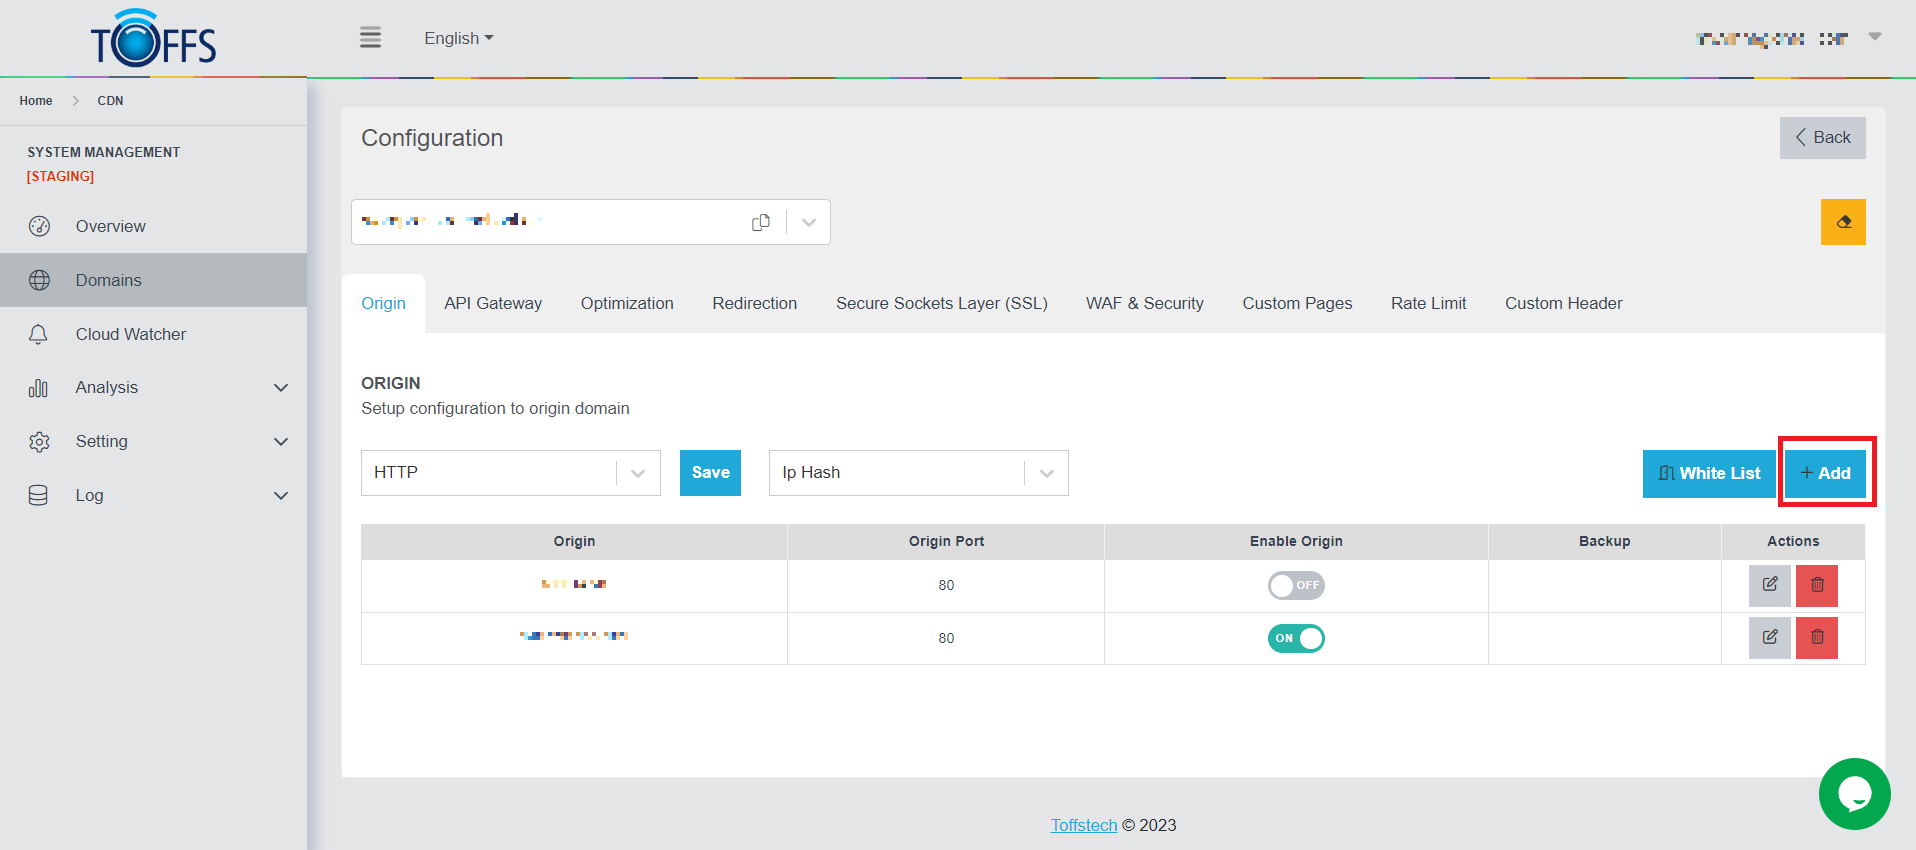
Task: Click edit icon for first origin row
Action: click(1769, 585)
